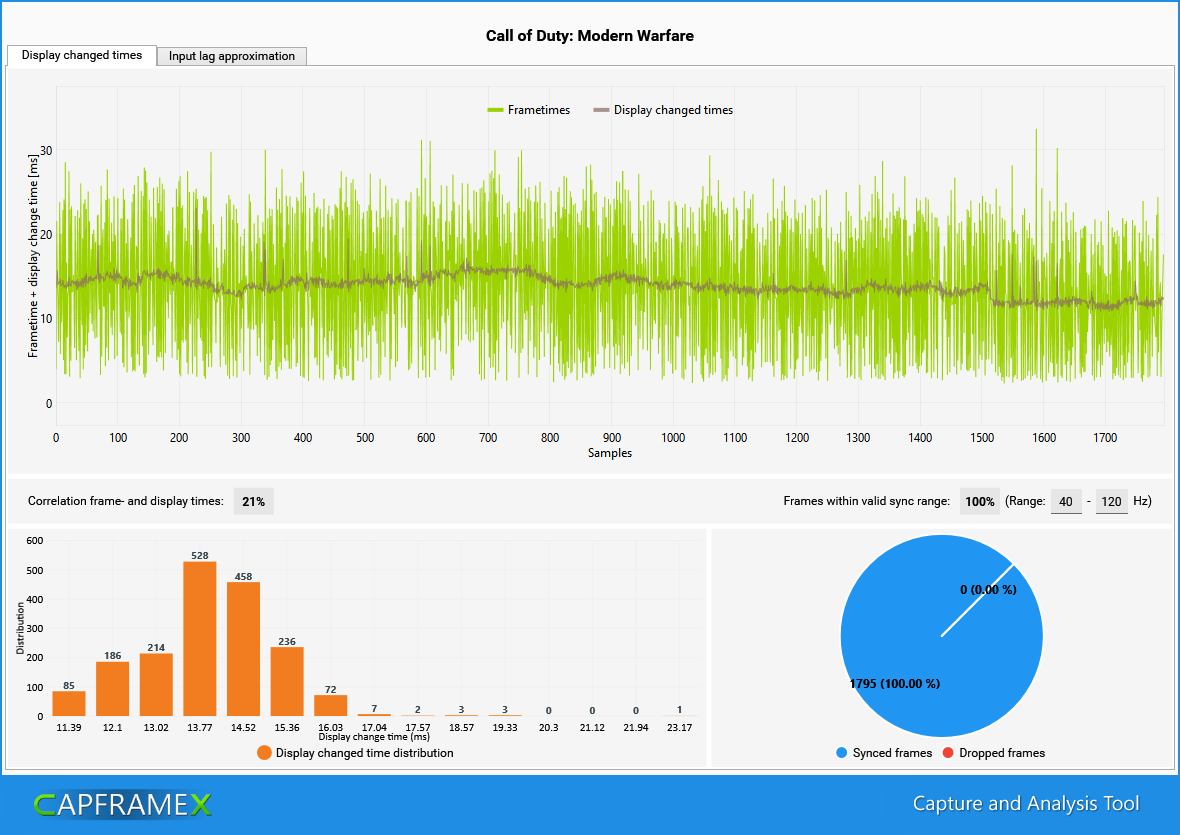The image size is (1180, 835).
Task: Switch to the Input lag approximation tab
Action: tap(231, 56)
